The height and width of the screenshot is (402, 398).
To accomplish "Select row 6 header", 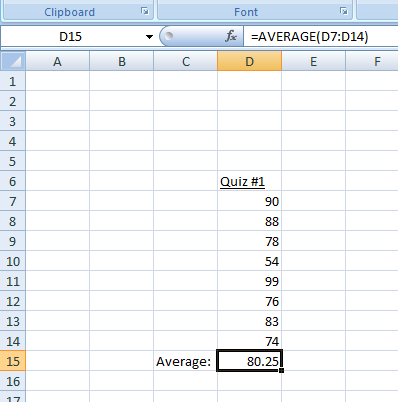I will click(13, 181).
